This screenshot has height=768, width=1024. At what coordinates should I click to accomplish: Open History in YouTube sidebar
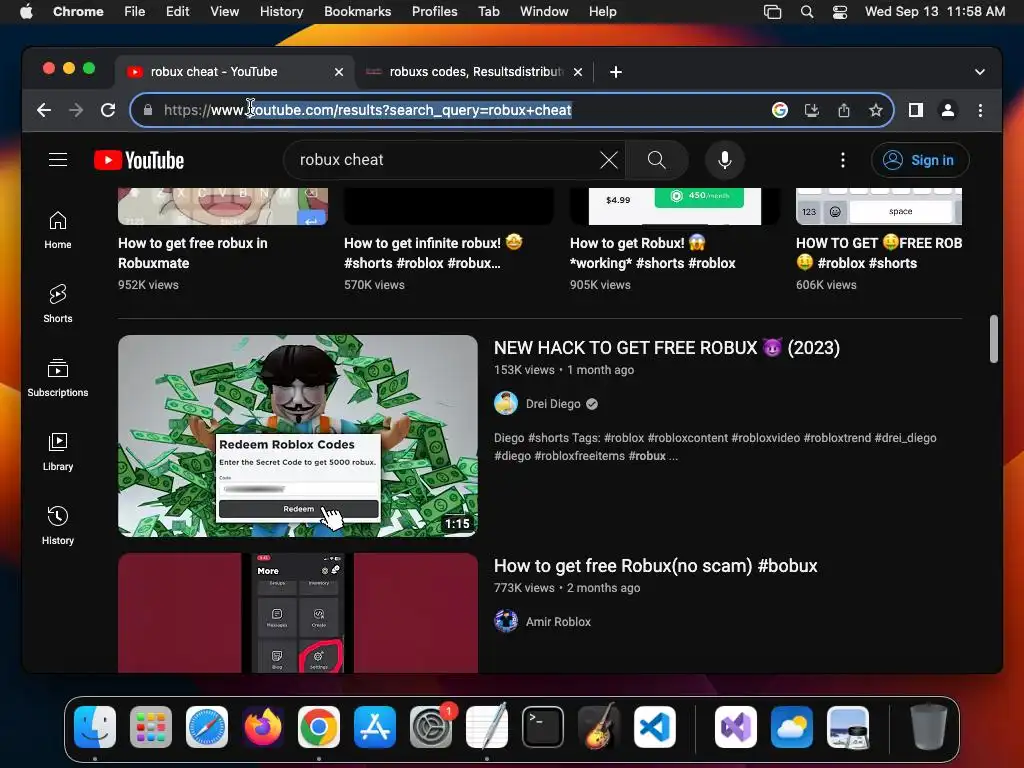pyautogui.click(x=58, y=526)
